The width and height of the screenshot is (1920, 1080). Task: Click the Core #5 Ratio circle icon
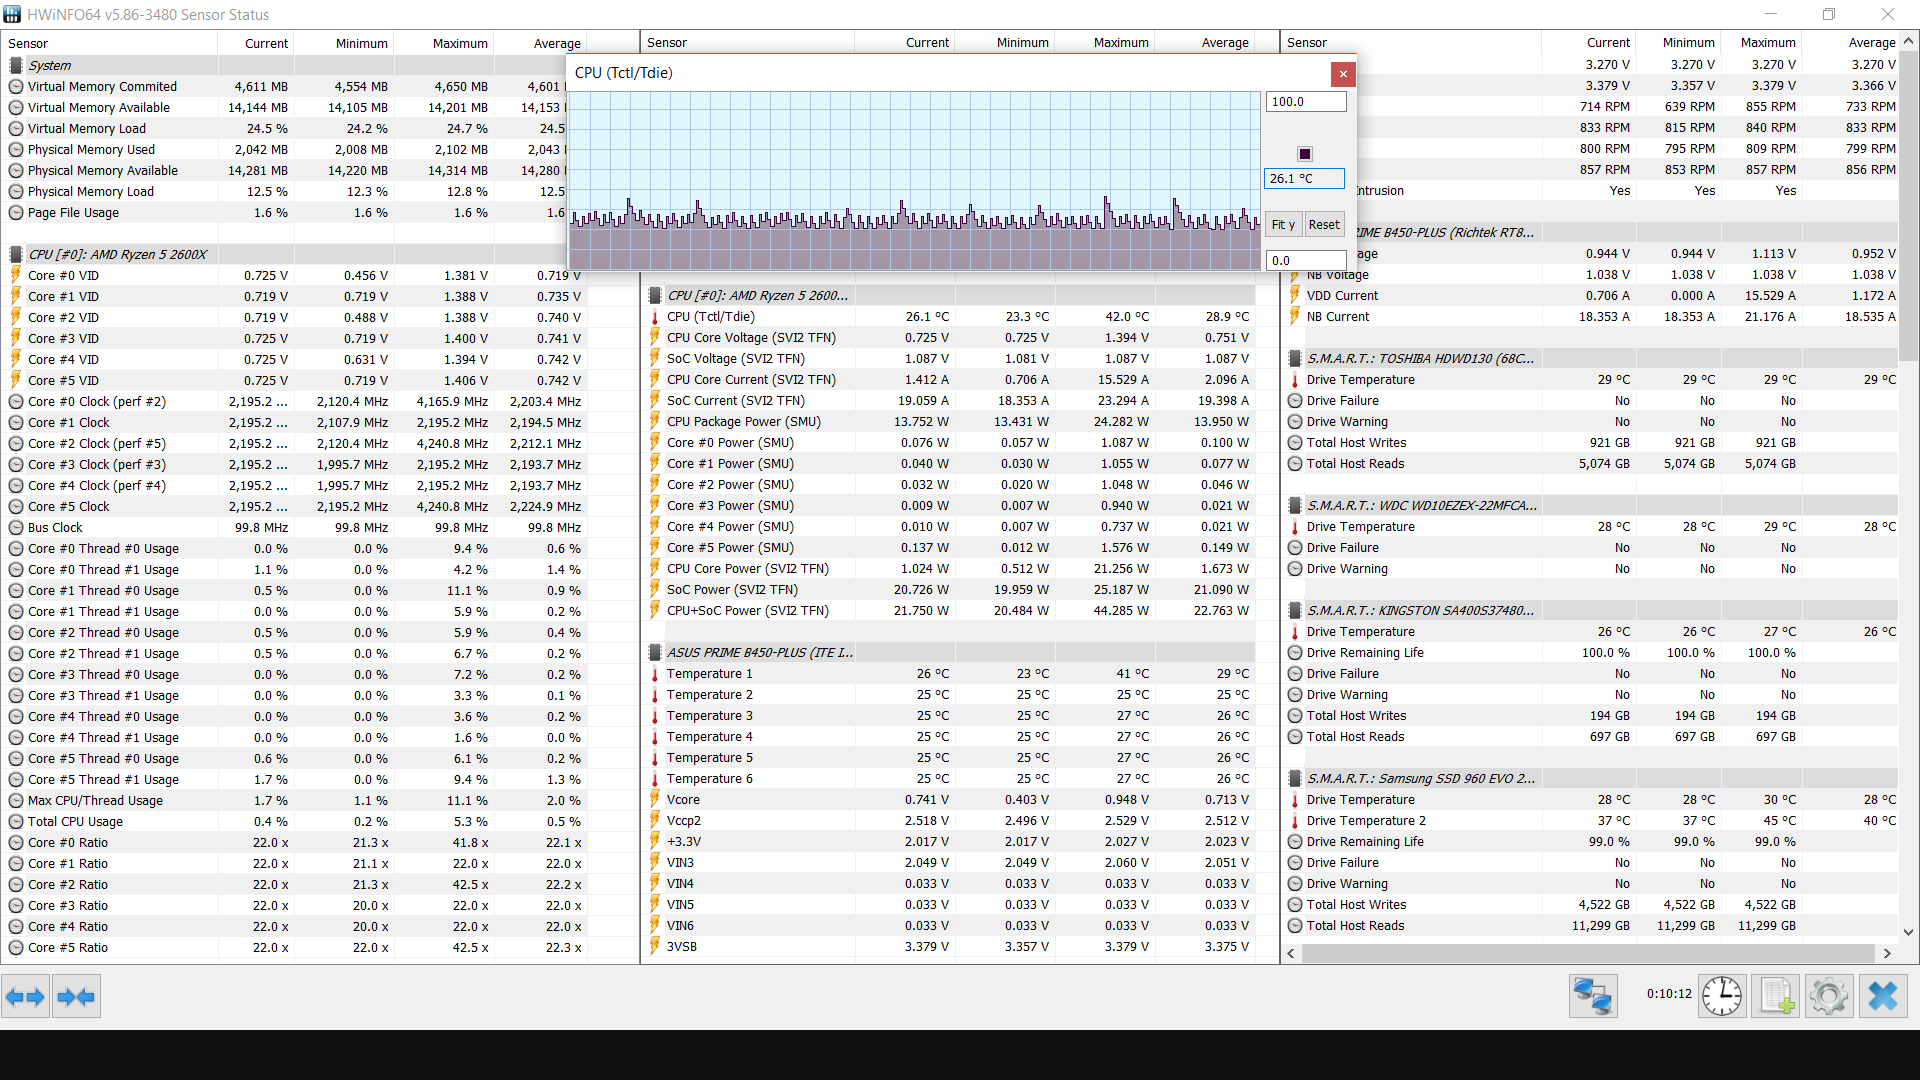point(16,947)
